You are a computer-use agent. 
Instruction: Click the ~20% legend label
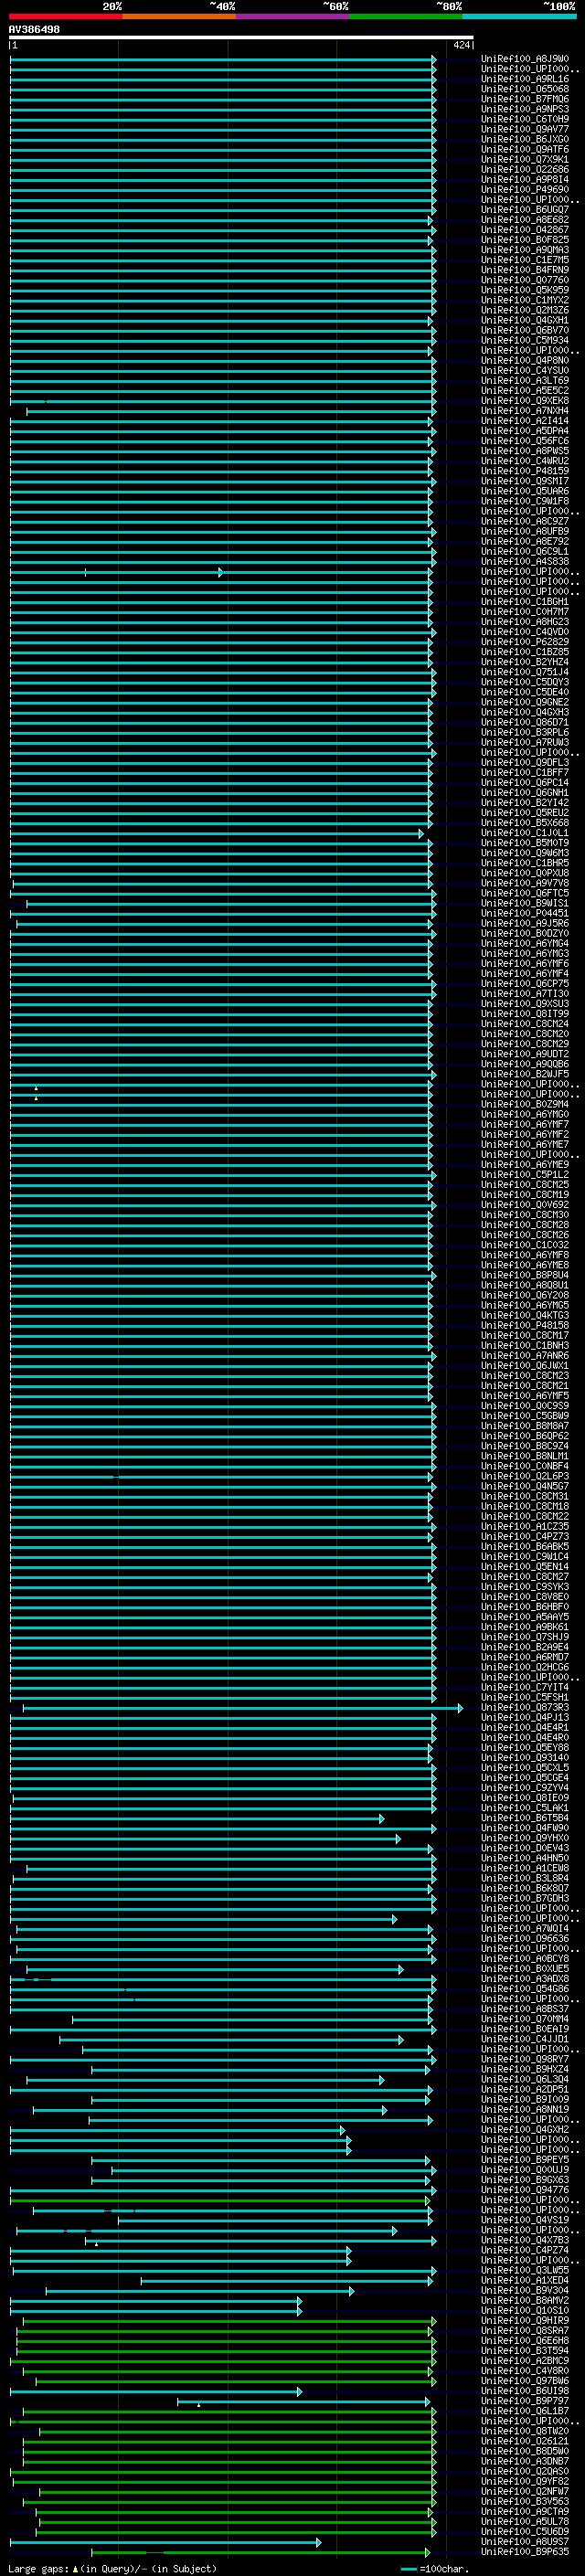click(x=112, y=6)
